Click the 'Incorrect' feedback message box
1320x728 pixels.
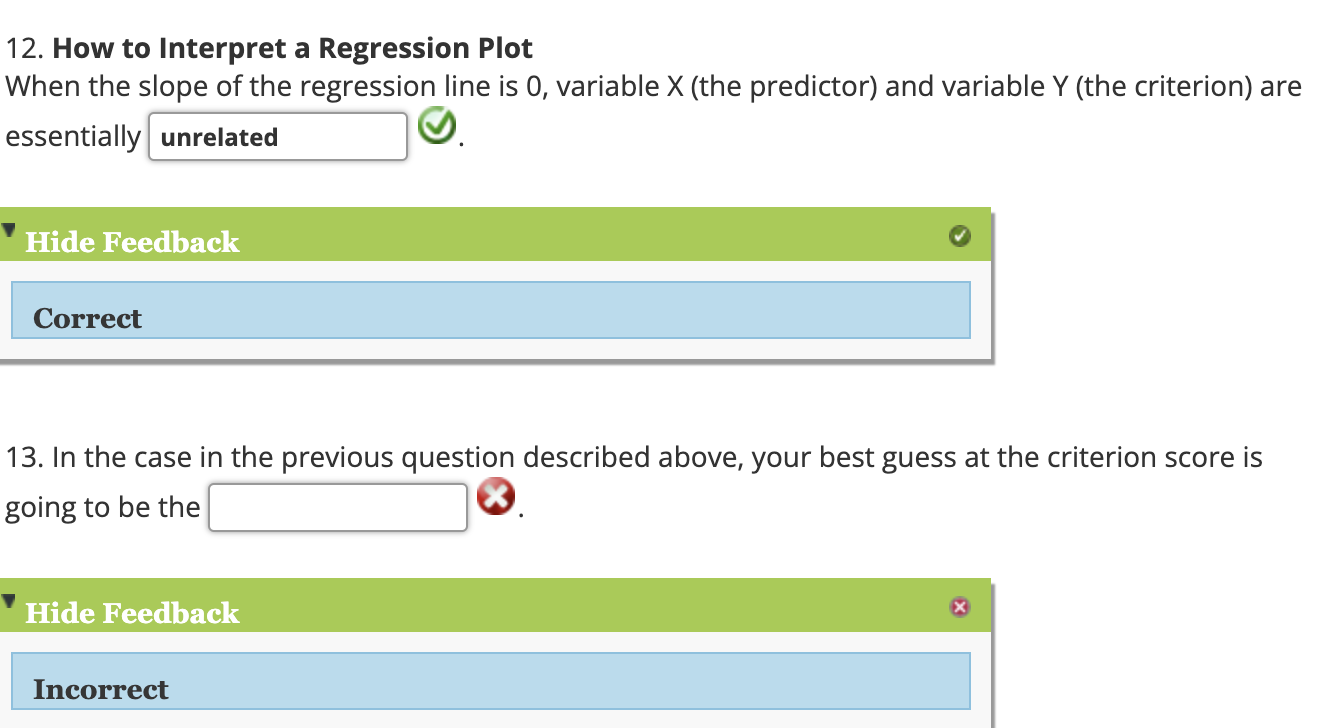[x=490, y=681]
